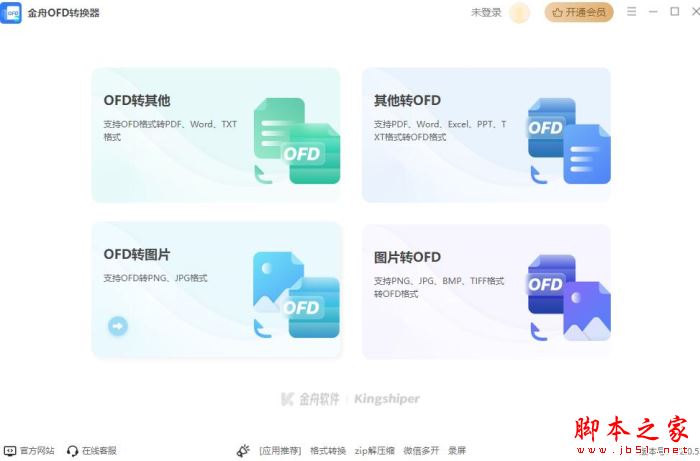The image size is (700, 461).
Task: Maximize the window
Action: [675, 12]
